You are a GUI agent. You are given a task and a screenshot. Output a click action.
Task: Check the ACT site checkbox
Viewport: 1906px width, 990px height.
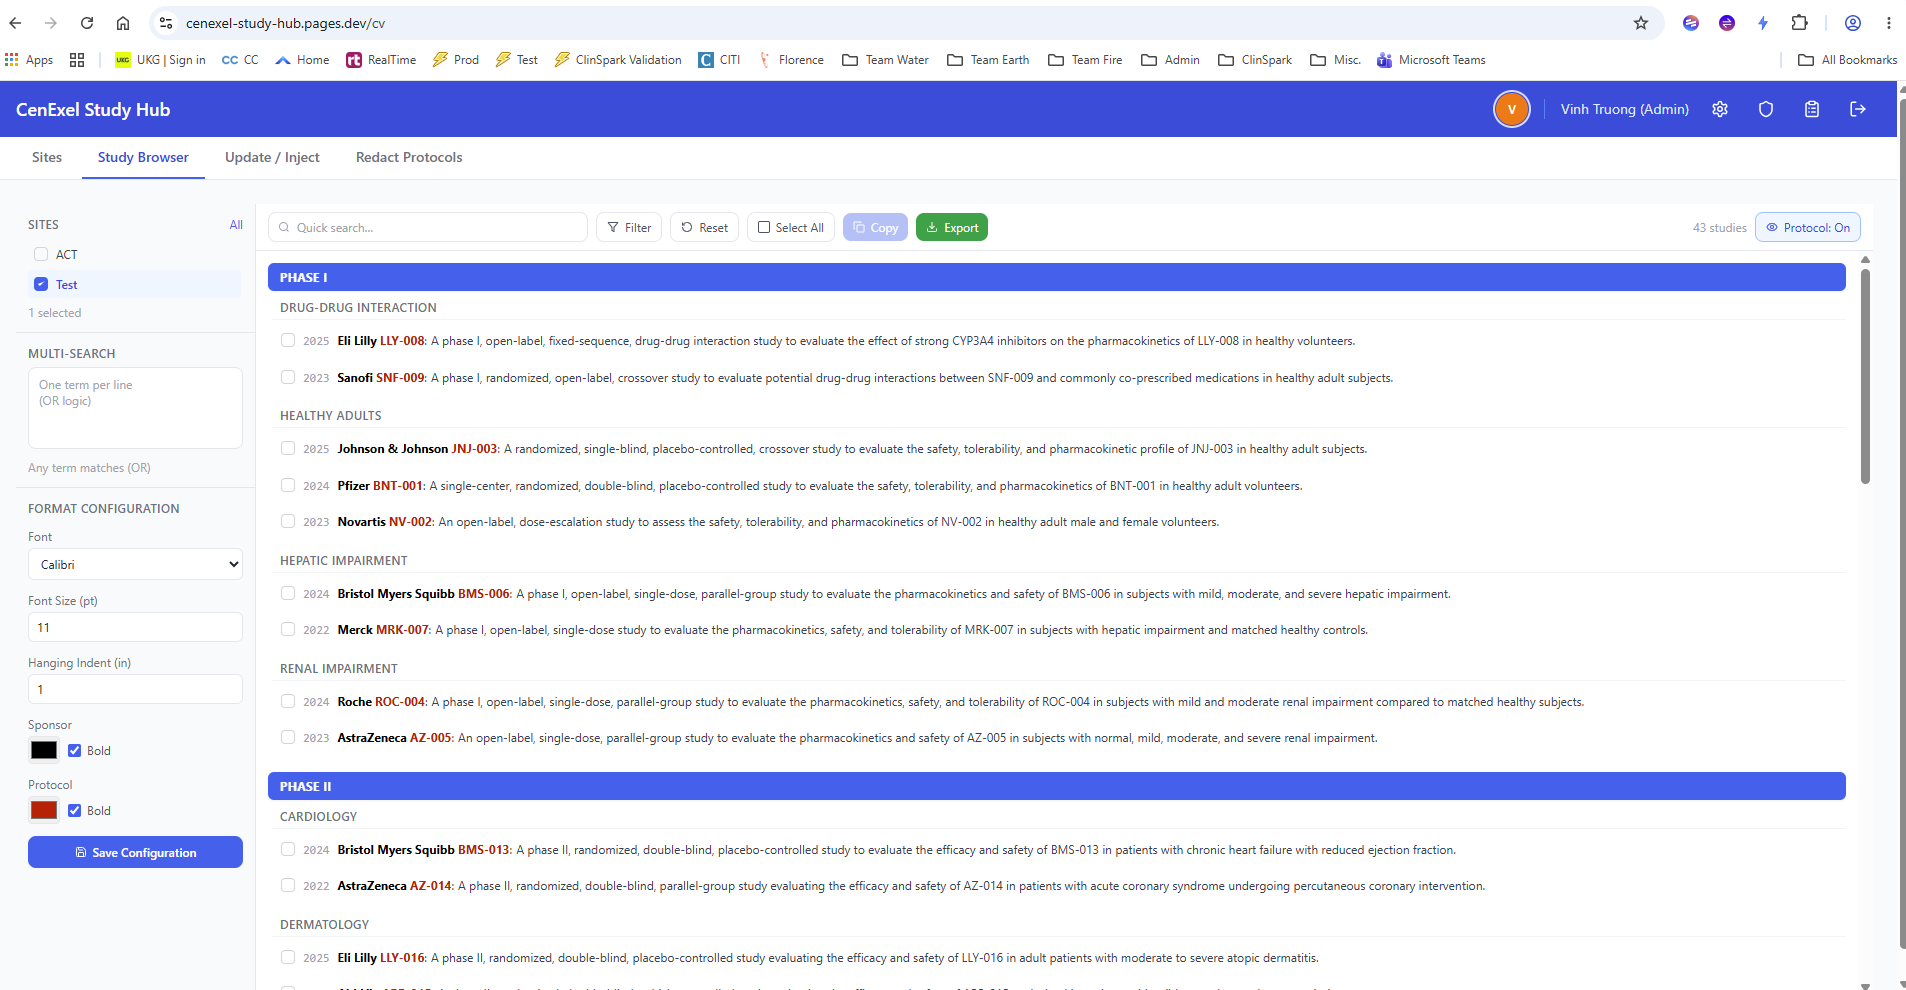(x=41, y=254)
